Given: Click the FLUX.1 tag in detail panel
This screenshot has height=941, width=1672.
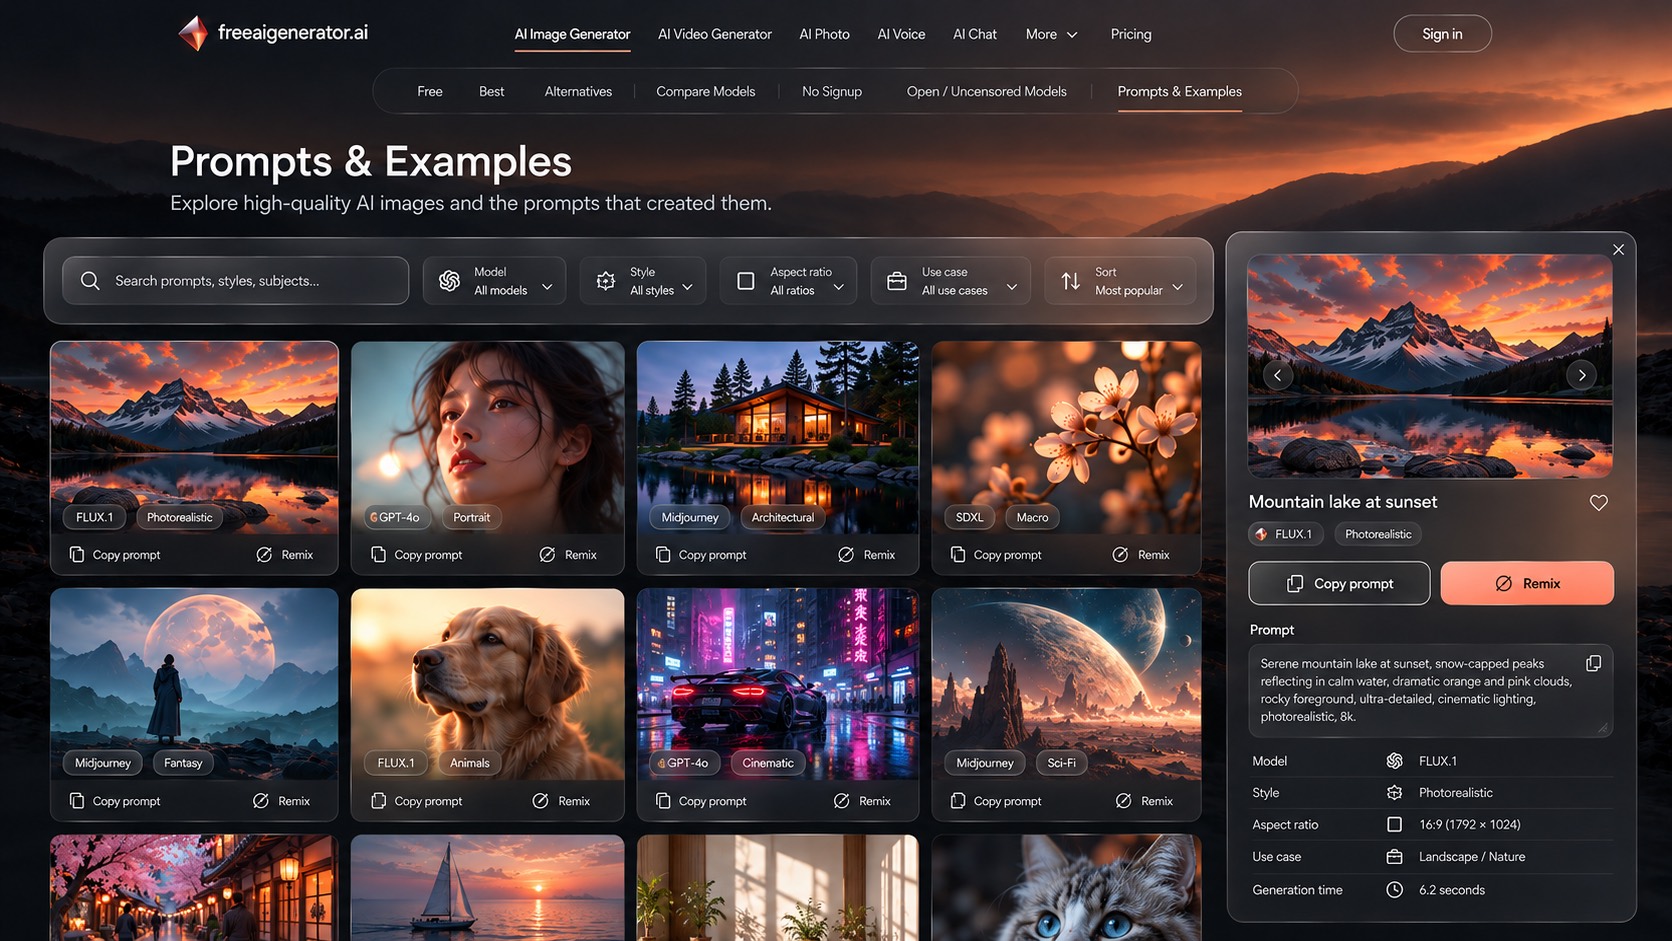Looking at the screenshot, I should pyautogui.click(x=1286, y=534).
